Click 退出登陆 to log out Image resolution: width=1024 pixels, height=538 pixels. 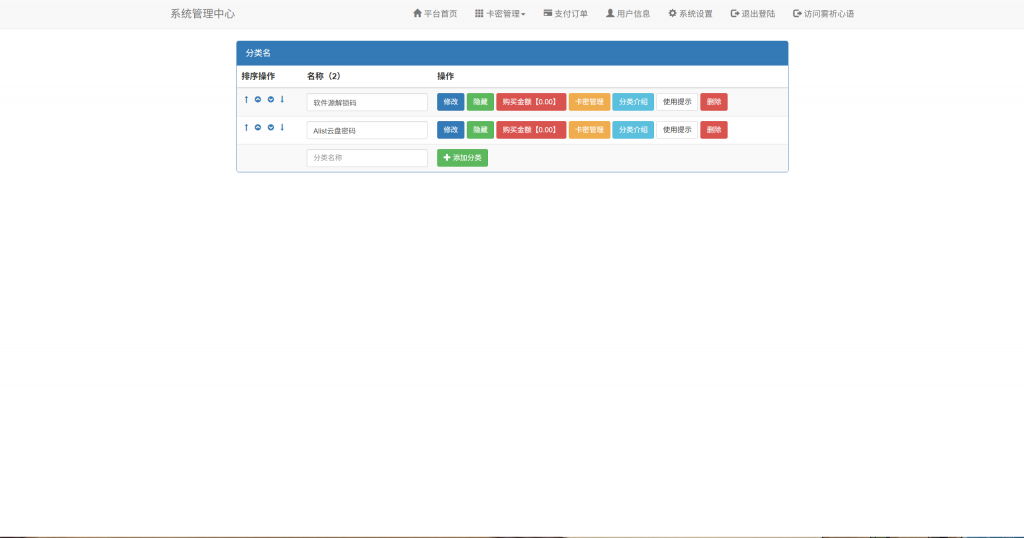click(x=753, y=14)
